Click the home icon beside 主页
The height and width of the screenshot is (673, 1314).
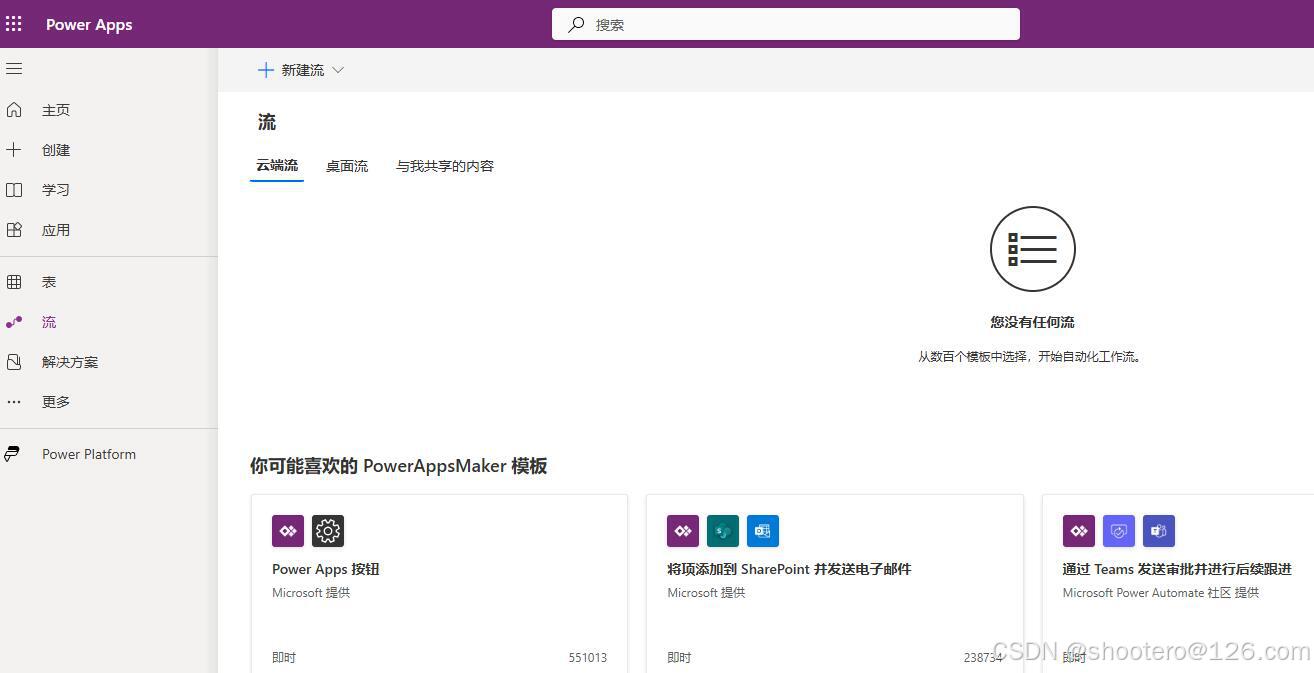click(x=14, y=110)
